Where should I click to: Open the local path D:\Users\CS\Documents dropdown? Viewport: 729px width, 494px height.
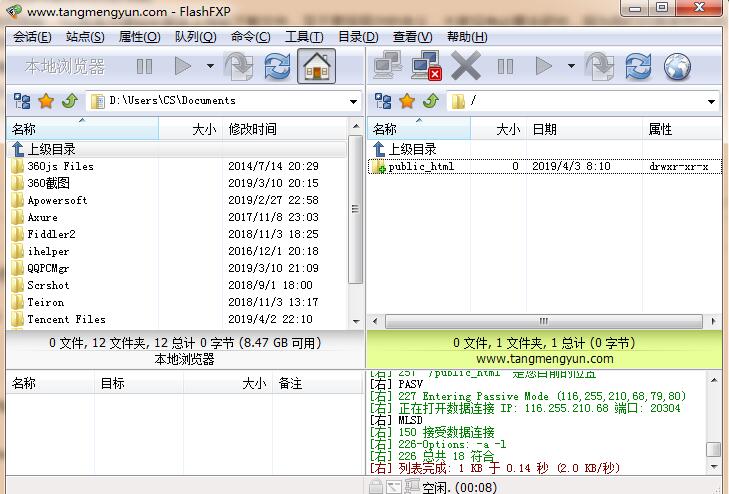353,101
